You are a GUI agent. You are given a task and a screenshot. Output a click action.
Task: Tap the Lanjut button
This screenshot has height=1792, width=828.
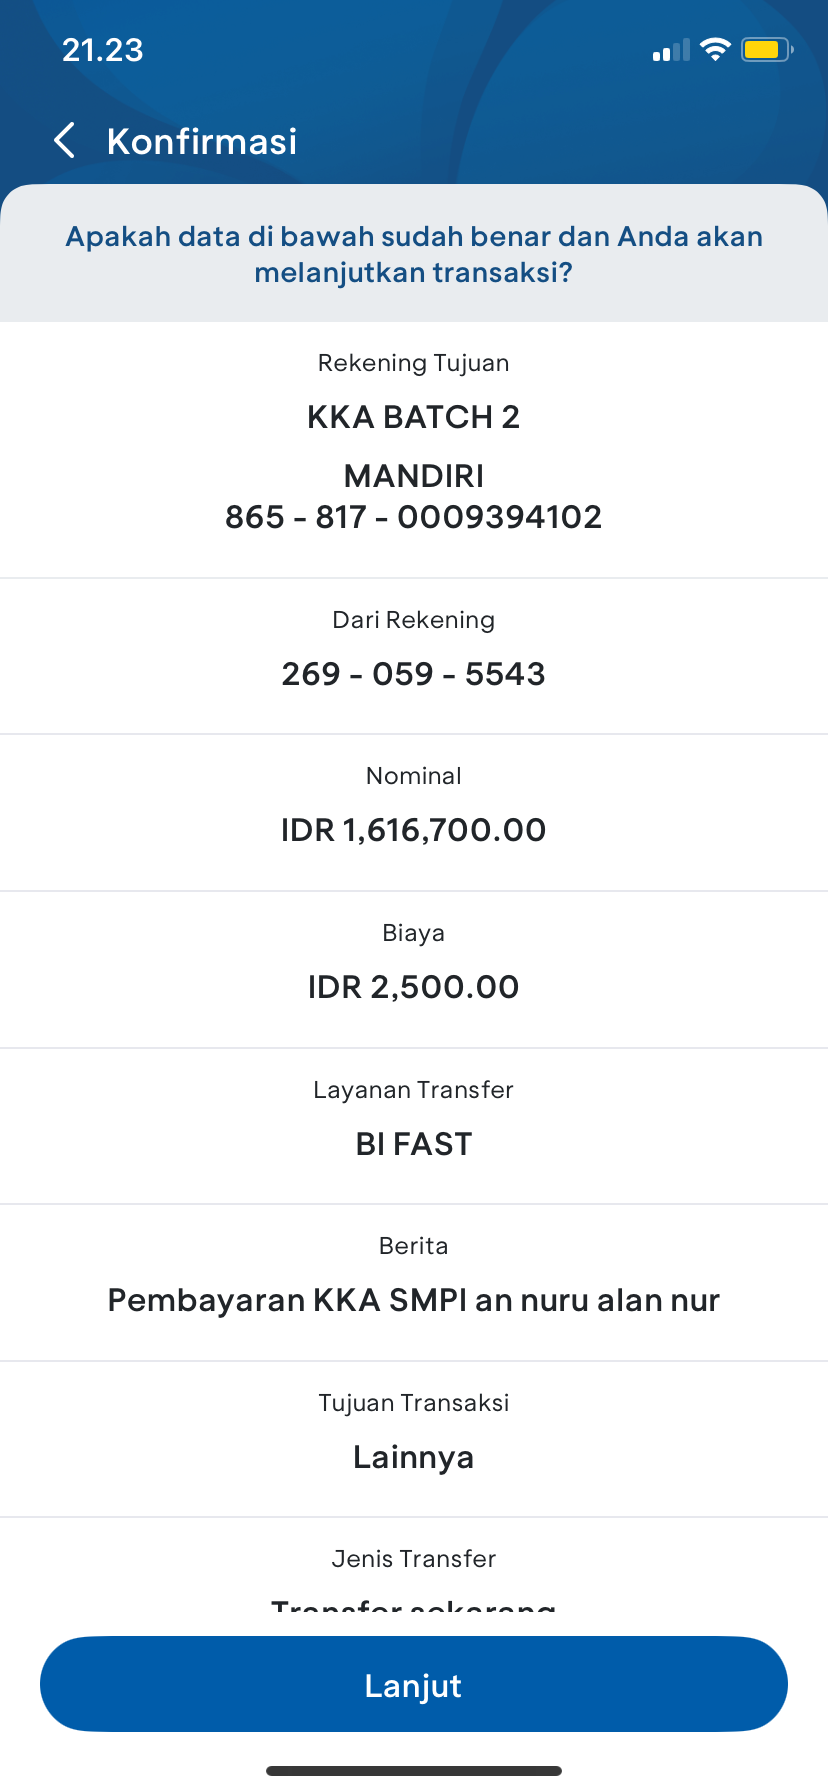point(414,1685)
